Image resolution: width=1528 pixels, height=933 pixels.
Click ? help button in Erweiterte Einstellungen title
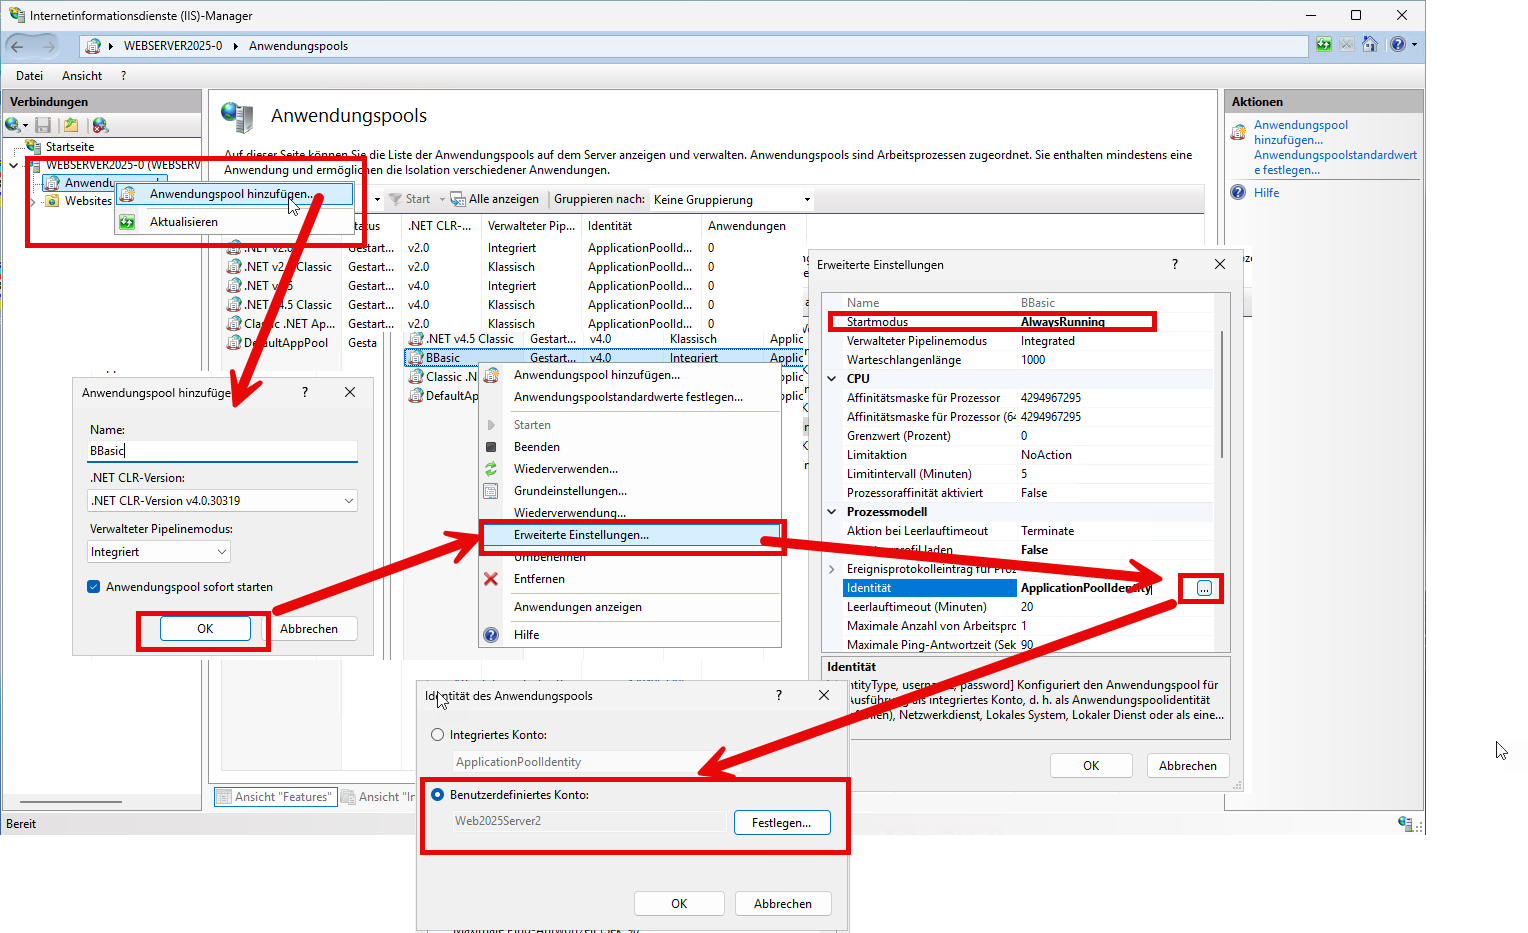click(1175, 264)
